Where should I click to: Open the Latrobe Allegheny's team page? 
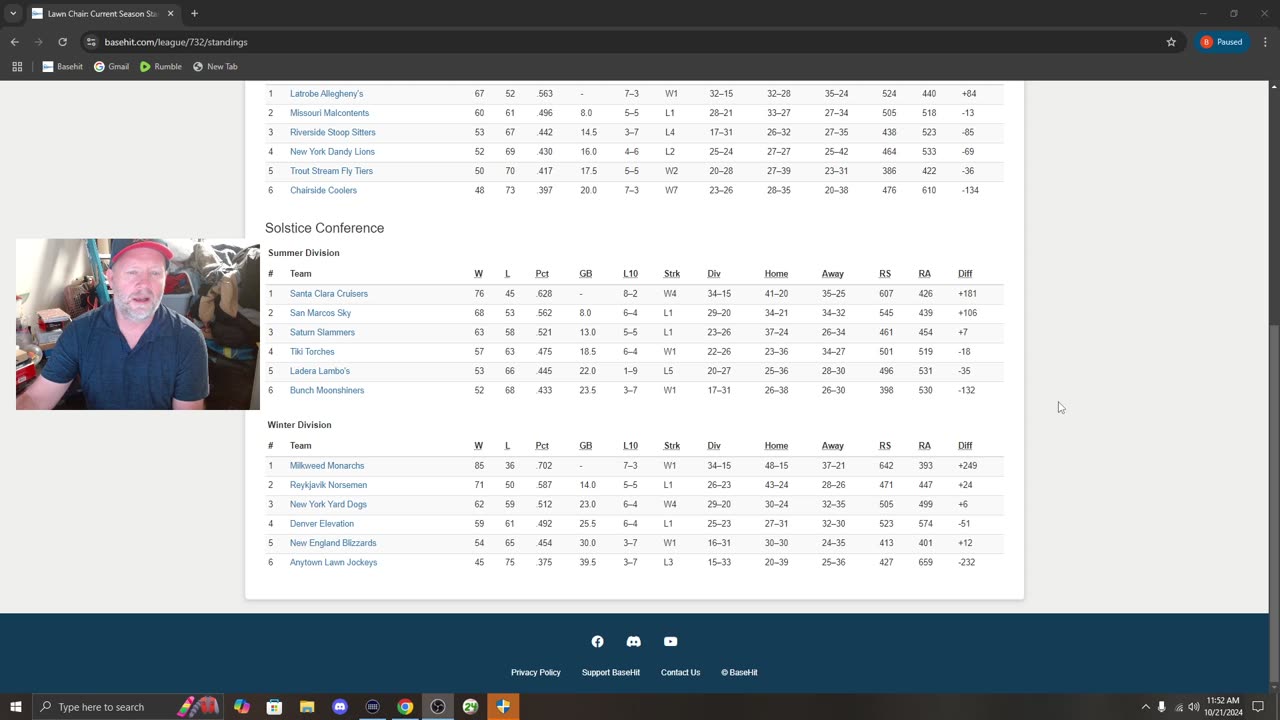point(326,94)
